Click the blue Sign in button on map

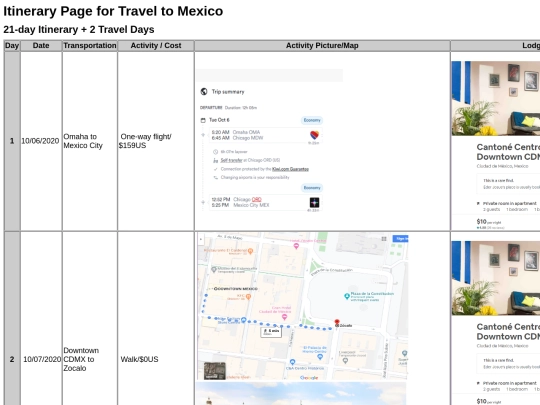(401, 239)
